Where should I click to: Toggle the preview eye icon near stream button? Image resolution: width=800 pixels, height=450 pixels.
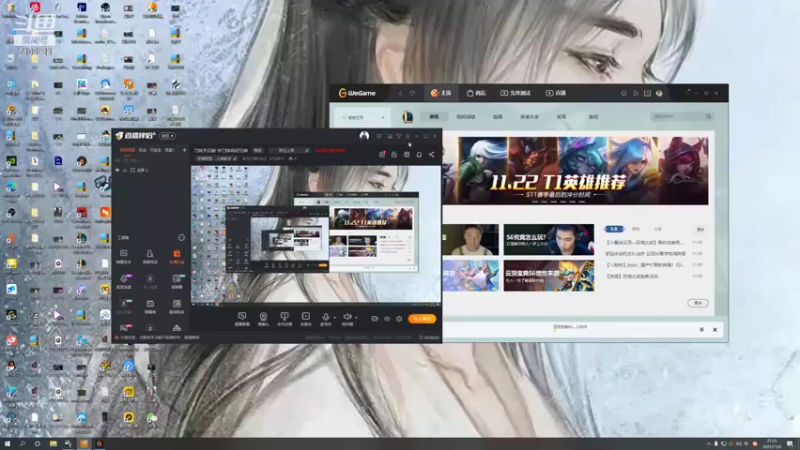pos(387,319)
